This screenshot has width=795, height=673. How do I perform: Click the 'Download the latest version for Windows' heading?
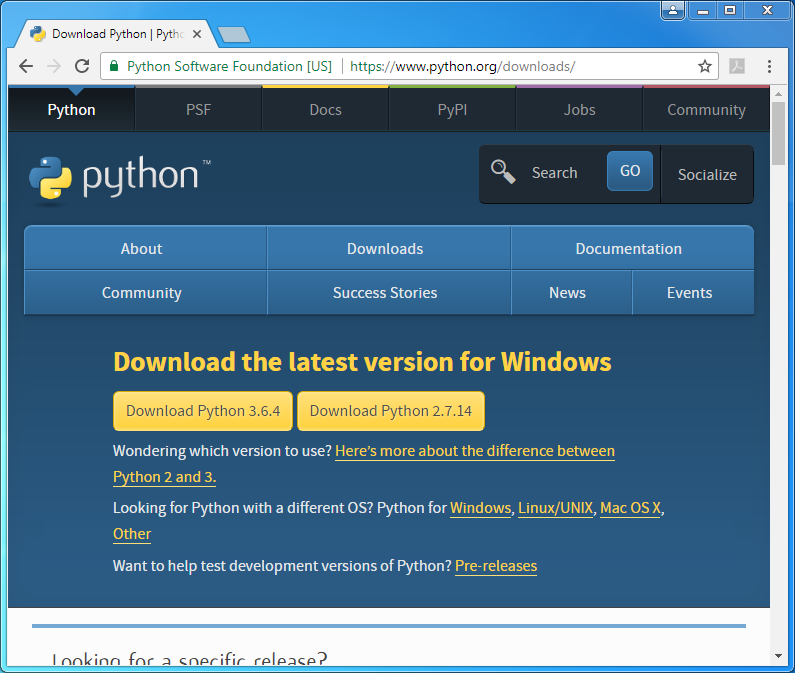[362, 362]
